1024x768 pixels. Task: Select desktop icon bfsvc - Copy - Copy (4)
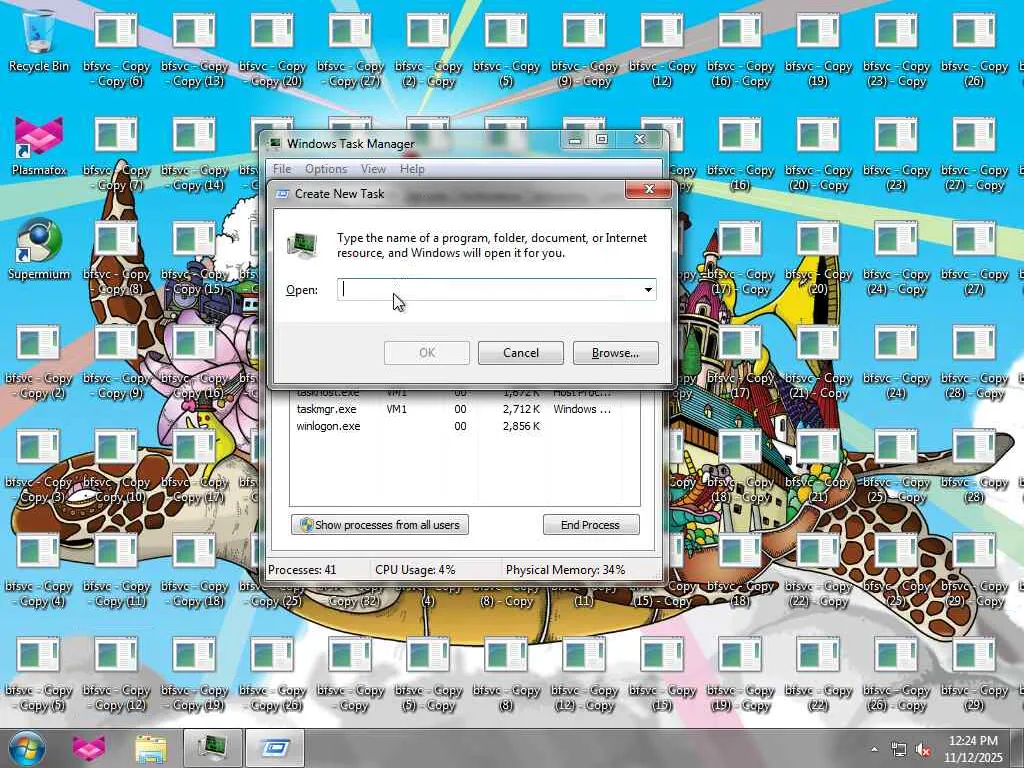pos(39,570)
